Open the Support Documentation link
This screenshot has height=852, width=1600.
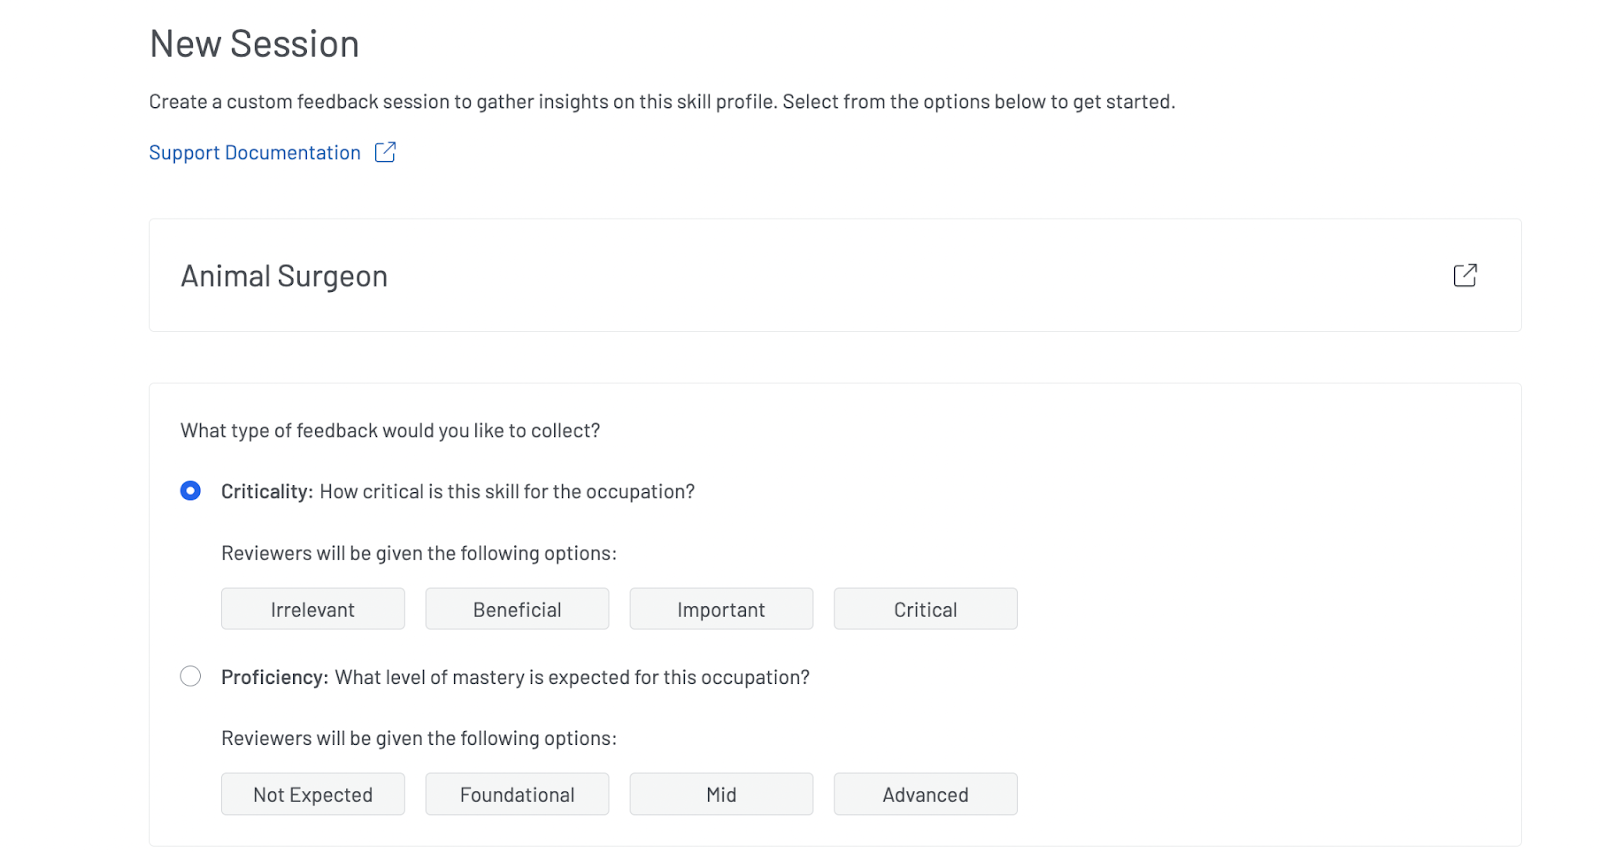click(254, 151)
